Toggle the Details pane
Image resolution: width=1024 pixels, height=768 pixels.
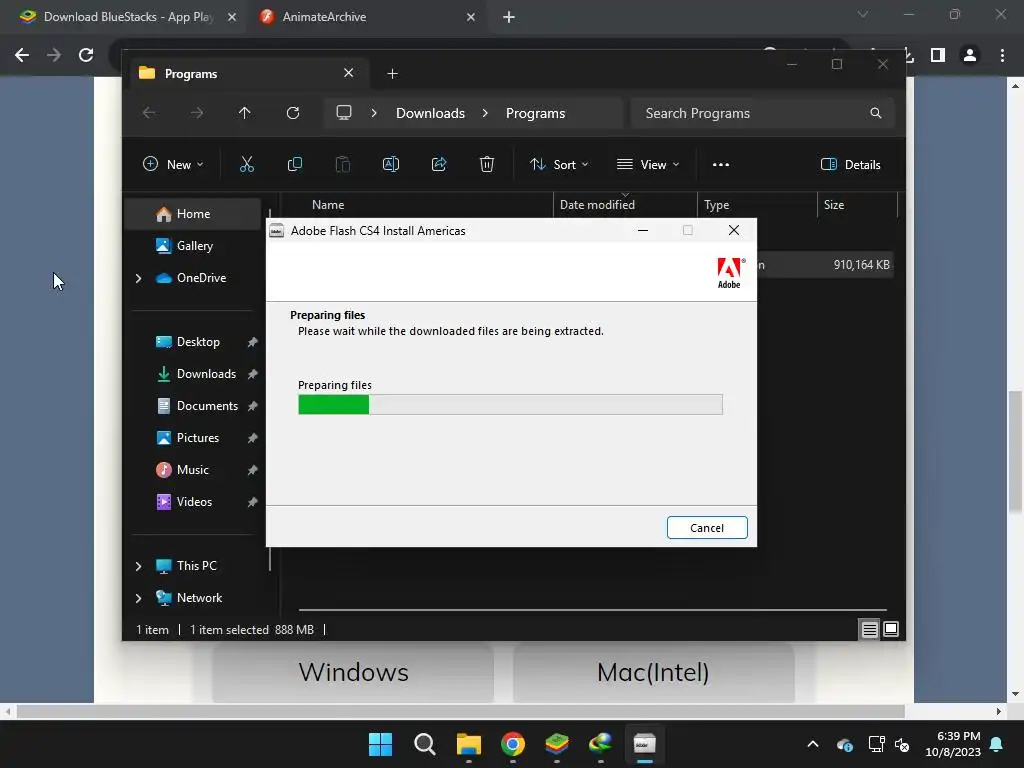coord(850,165)
